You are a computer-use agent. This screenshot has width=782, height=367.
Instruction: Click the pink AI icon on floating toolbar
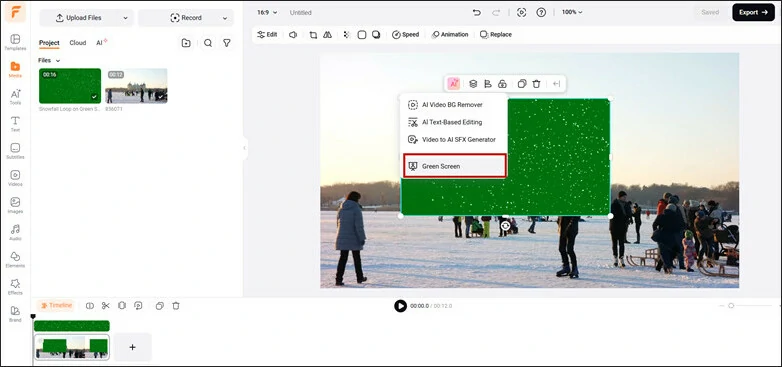click(453, 84)
